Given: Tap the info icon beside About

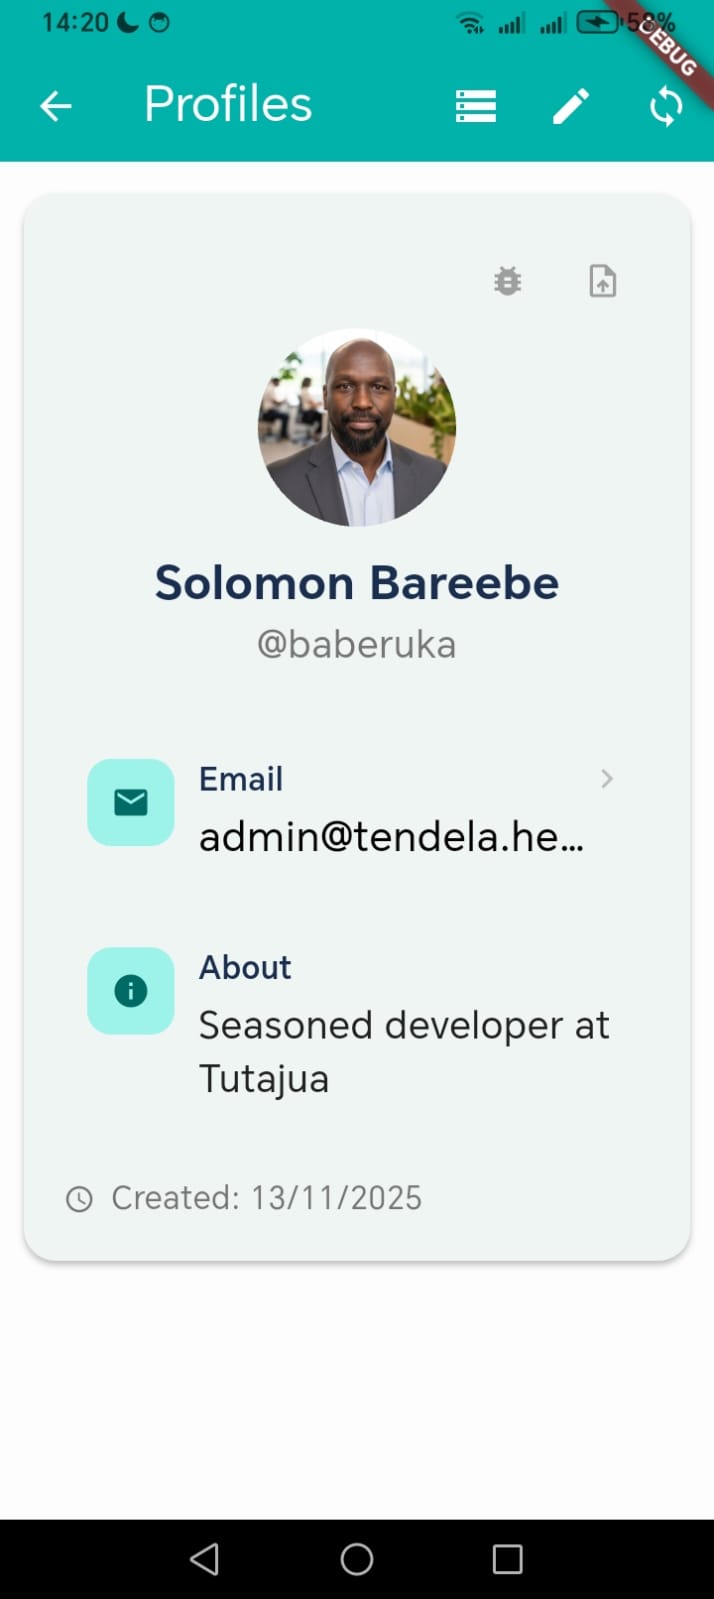Looking at the screenshot, I should tap(130, 990).
